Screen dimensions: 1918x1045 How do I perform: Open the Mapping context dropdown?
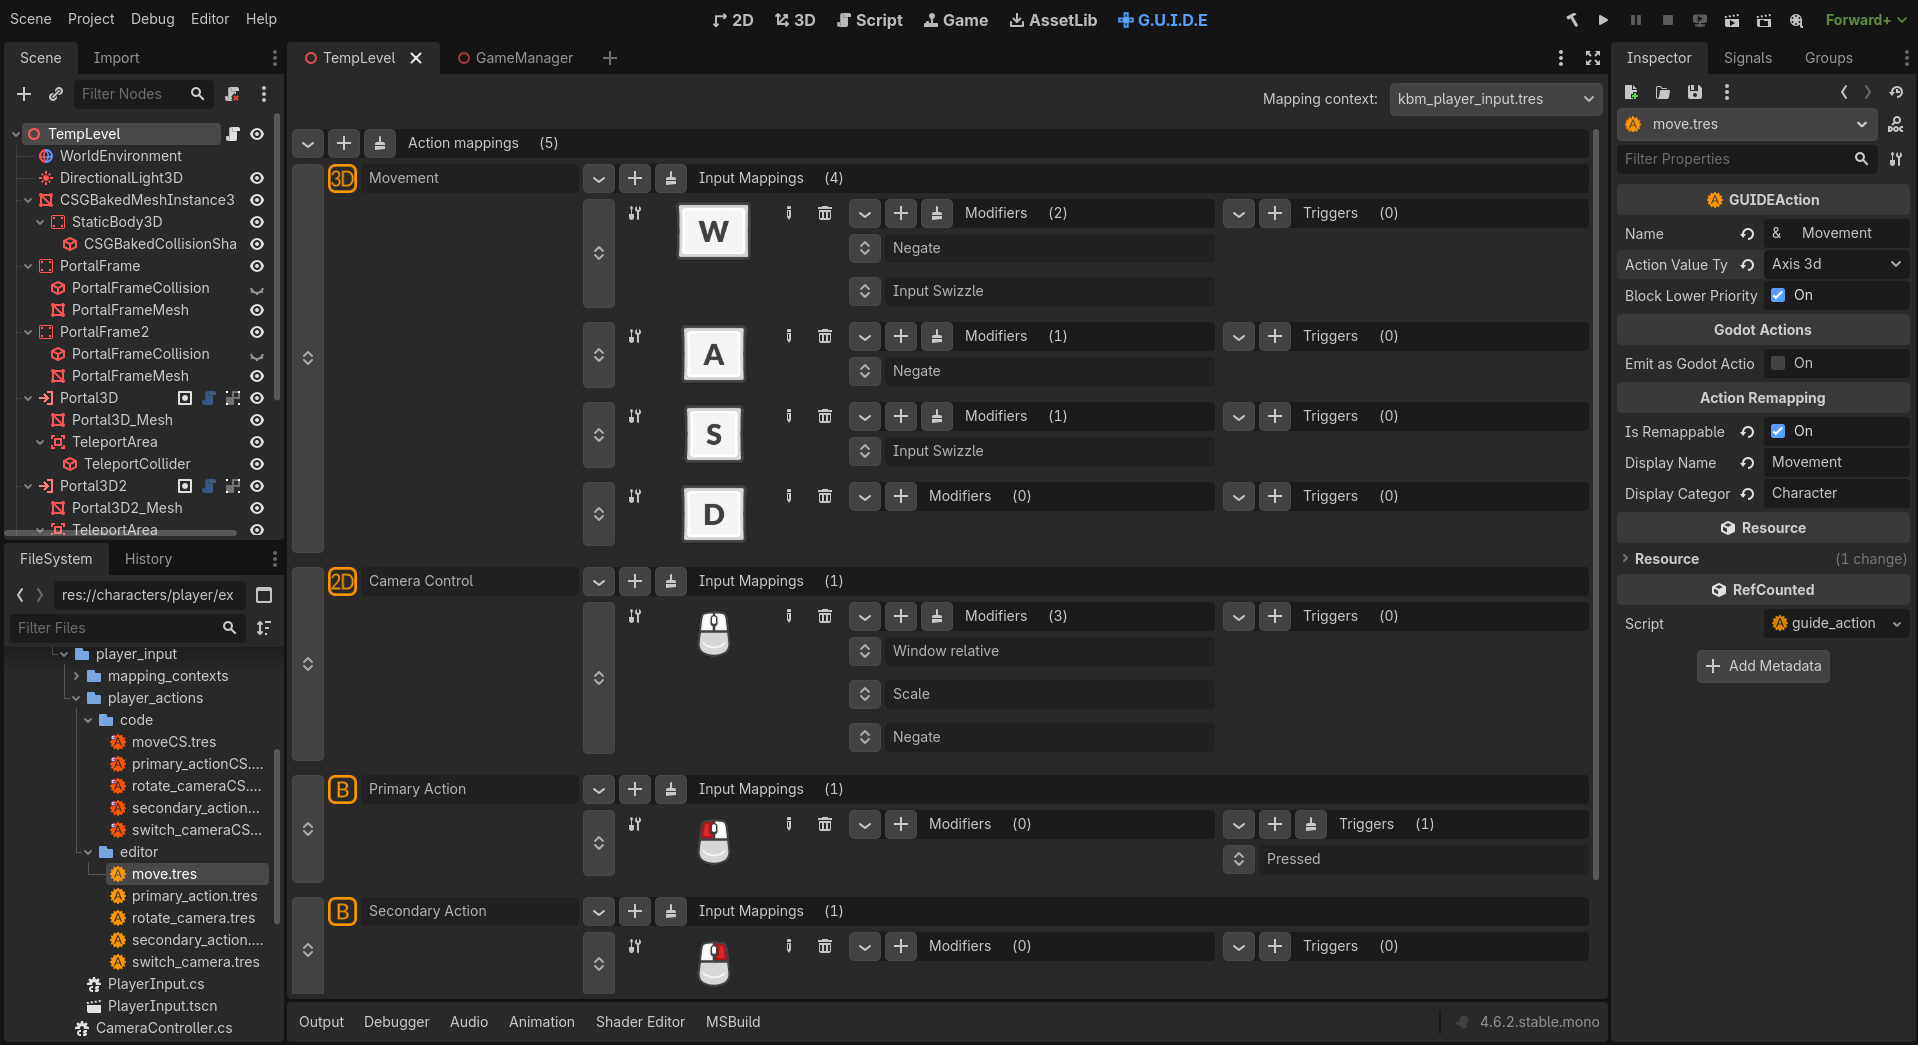click(x=1495, y=99)
